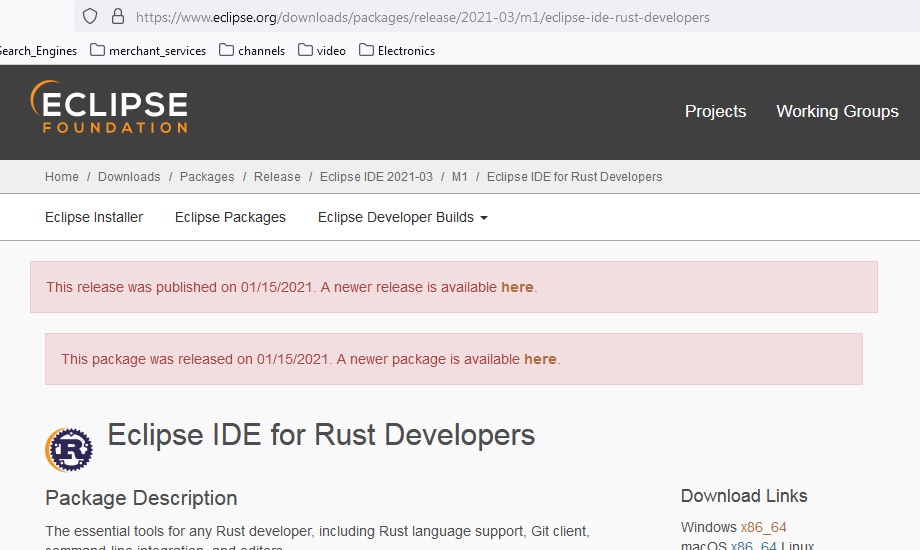Expand the Eclipse Developer Builds dropdown
The height and width of the screenshot is (550, 920).
402,217
